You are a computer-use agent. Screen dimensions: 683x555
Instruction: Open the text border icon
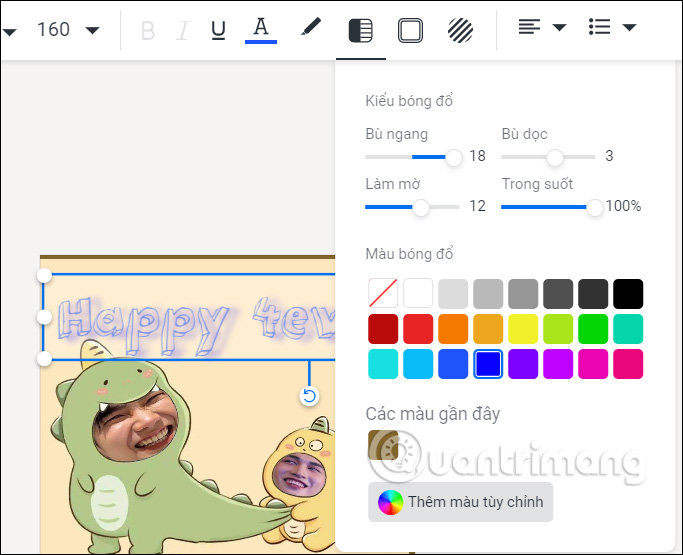click(410, 30)
